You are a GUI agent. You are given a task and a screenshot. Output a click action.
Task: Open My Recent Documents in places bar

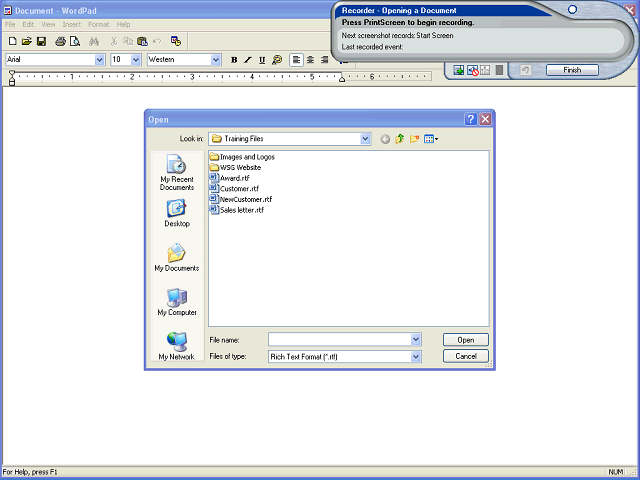click(177, 172)
